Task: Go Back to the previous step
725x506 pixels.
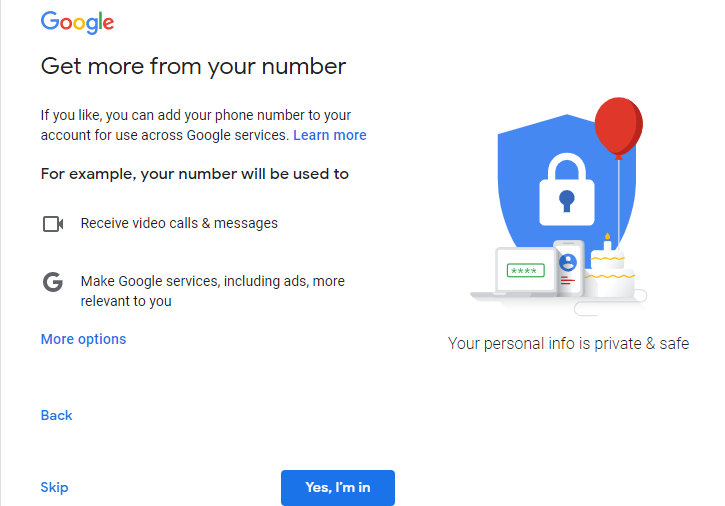Action: point(56,415)
